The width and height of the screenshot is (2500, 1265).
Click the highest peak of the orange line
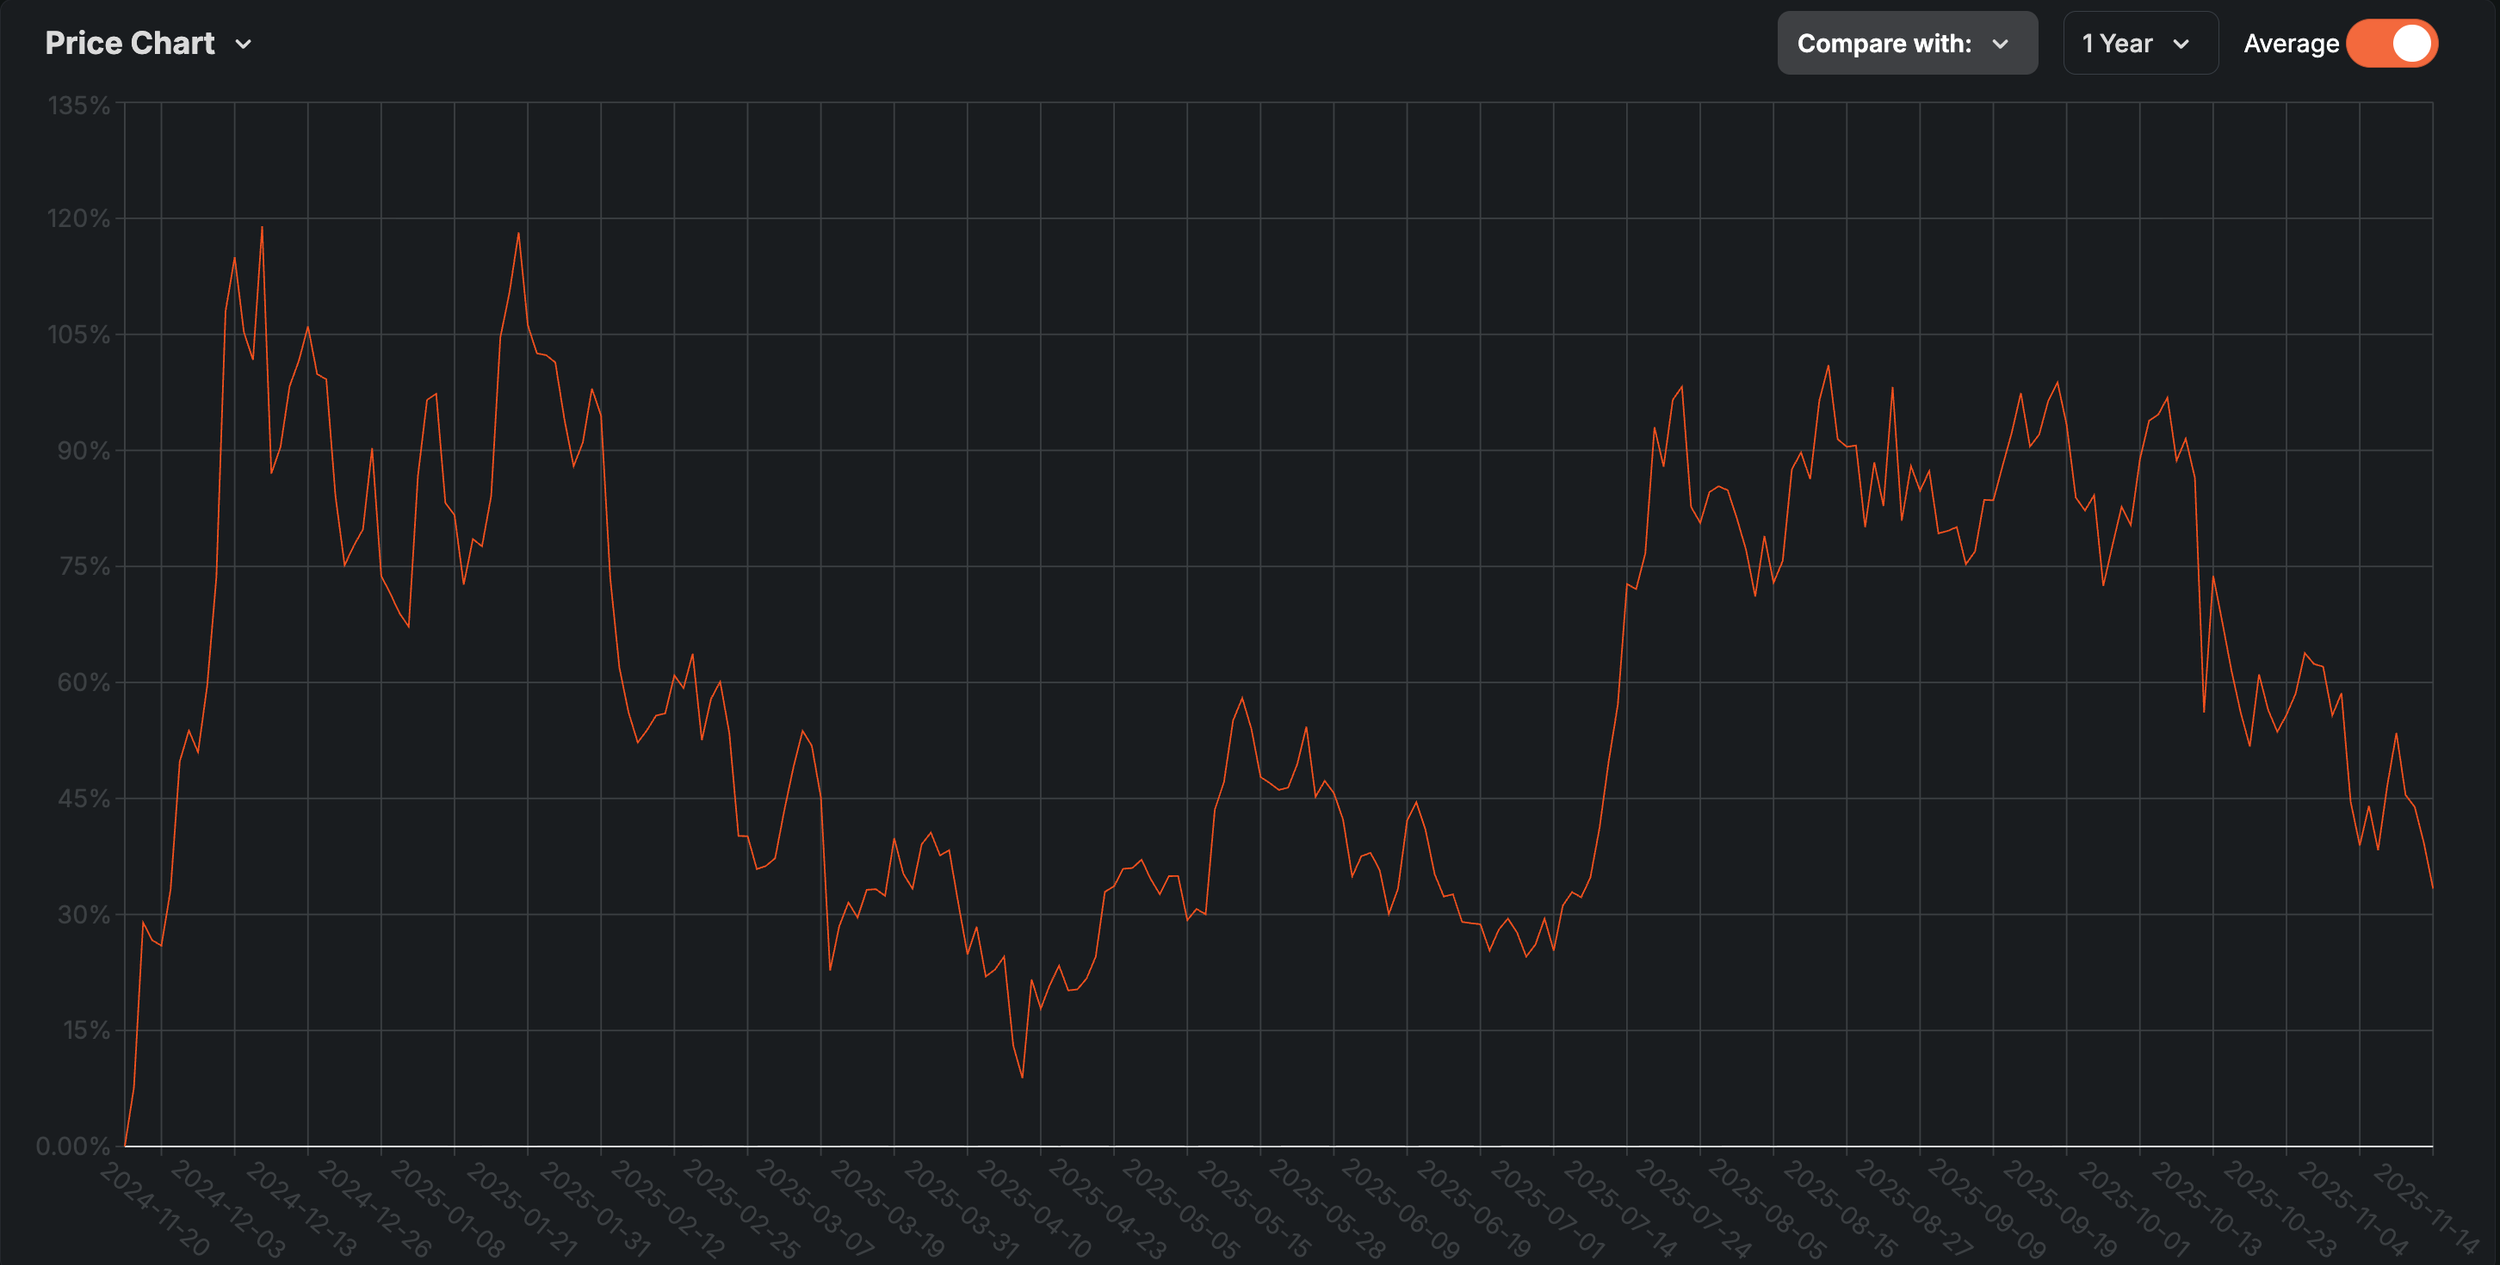pos(262,228)
